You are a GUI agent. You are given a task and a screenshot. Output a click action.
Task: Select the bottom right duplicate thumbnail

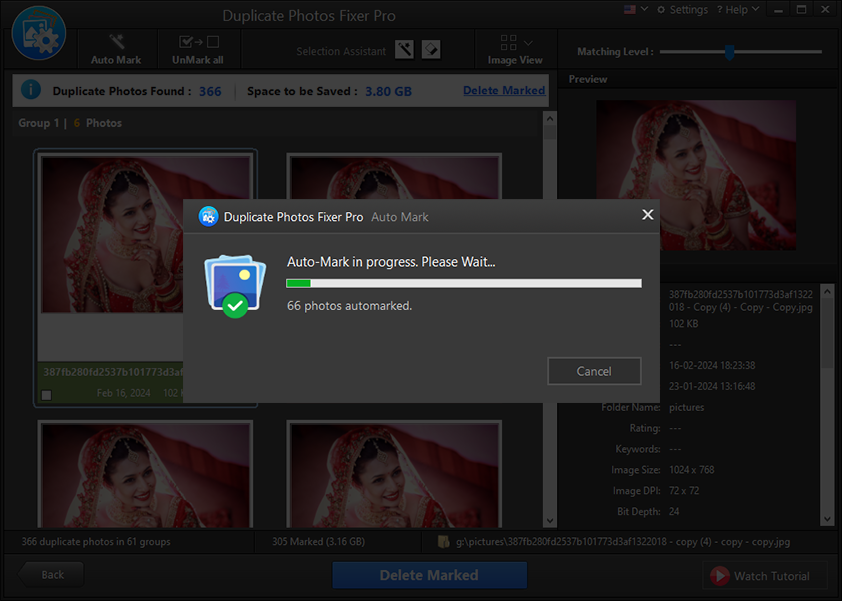(395, 474)
